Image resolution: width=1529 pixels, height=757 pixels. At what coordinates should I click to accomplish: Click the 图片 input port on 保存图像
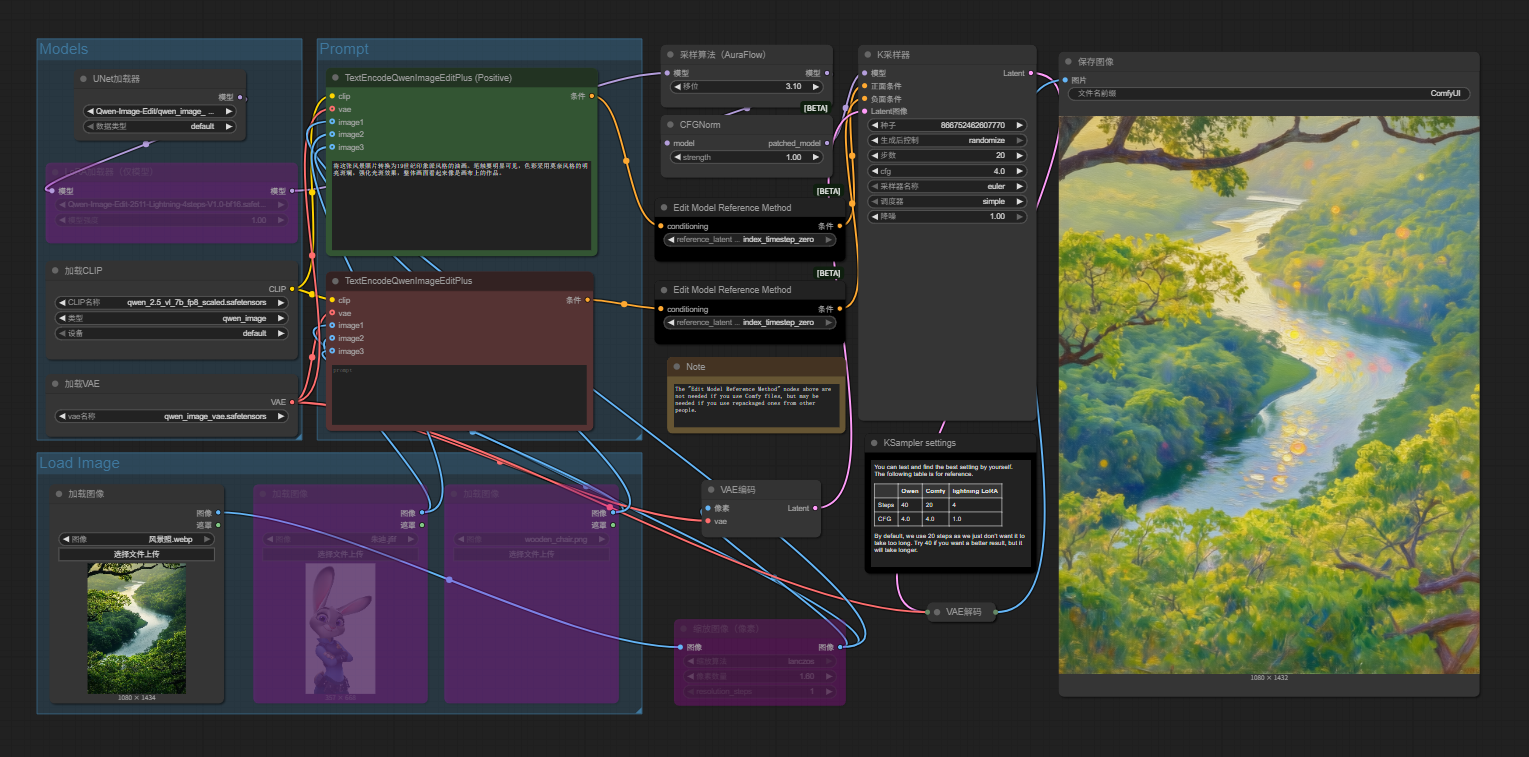point(1065,80)
